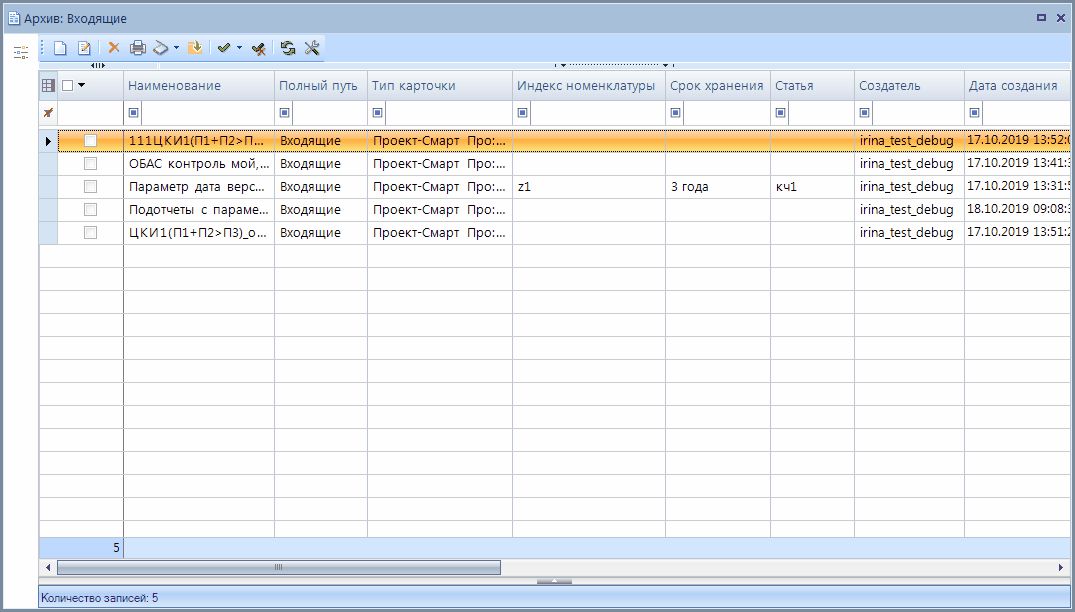Image resolution: width=1075 pixels, height=612 pixels.
Task: Expand the scanner icon dropdown arrow
Action: [x=177, y=48]
